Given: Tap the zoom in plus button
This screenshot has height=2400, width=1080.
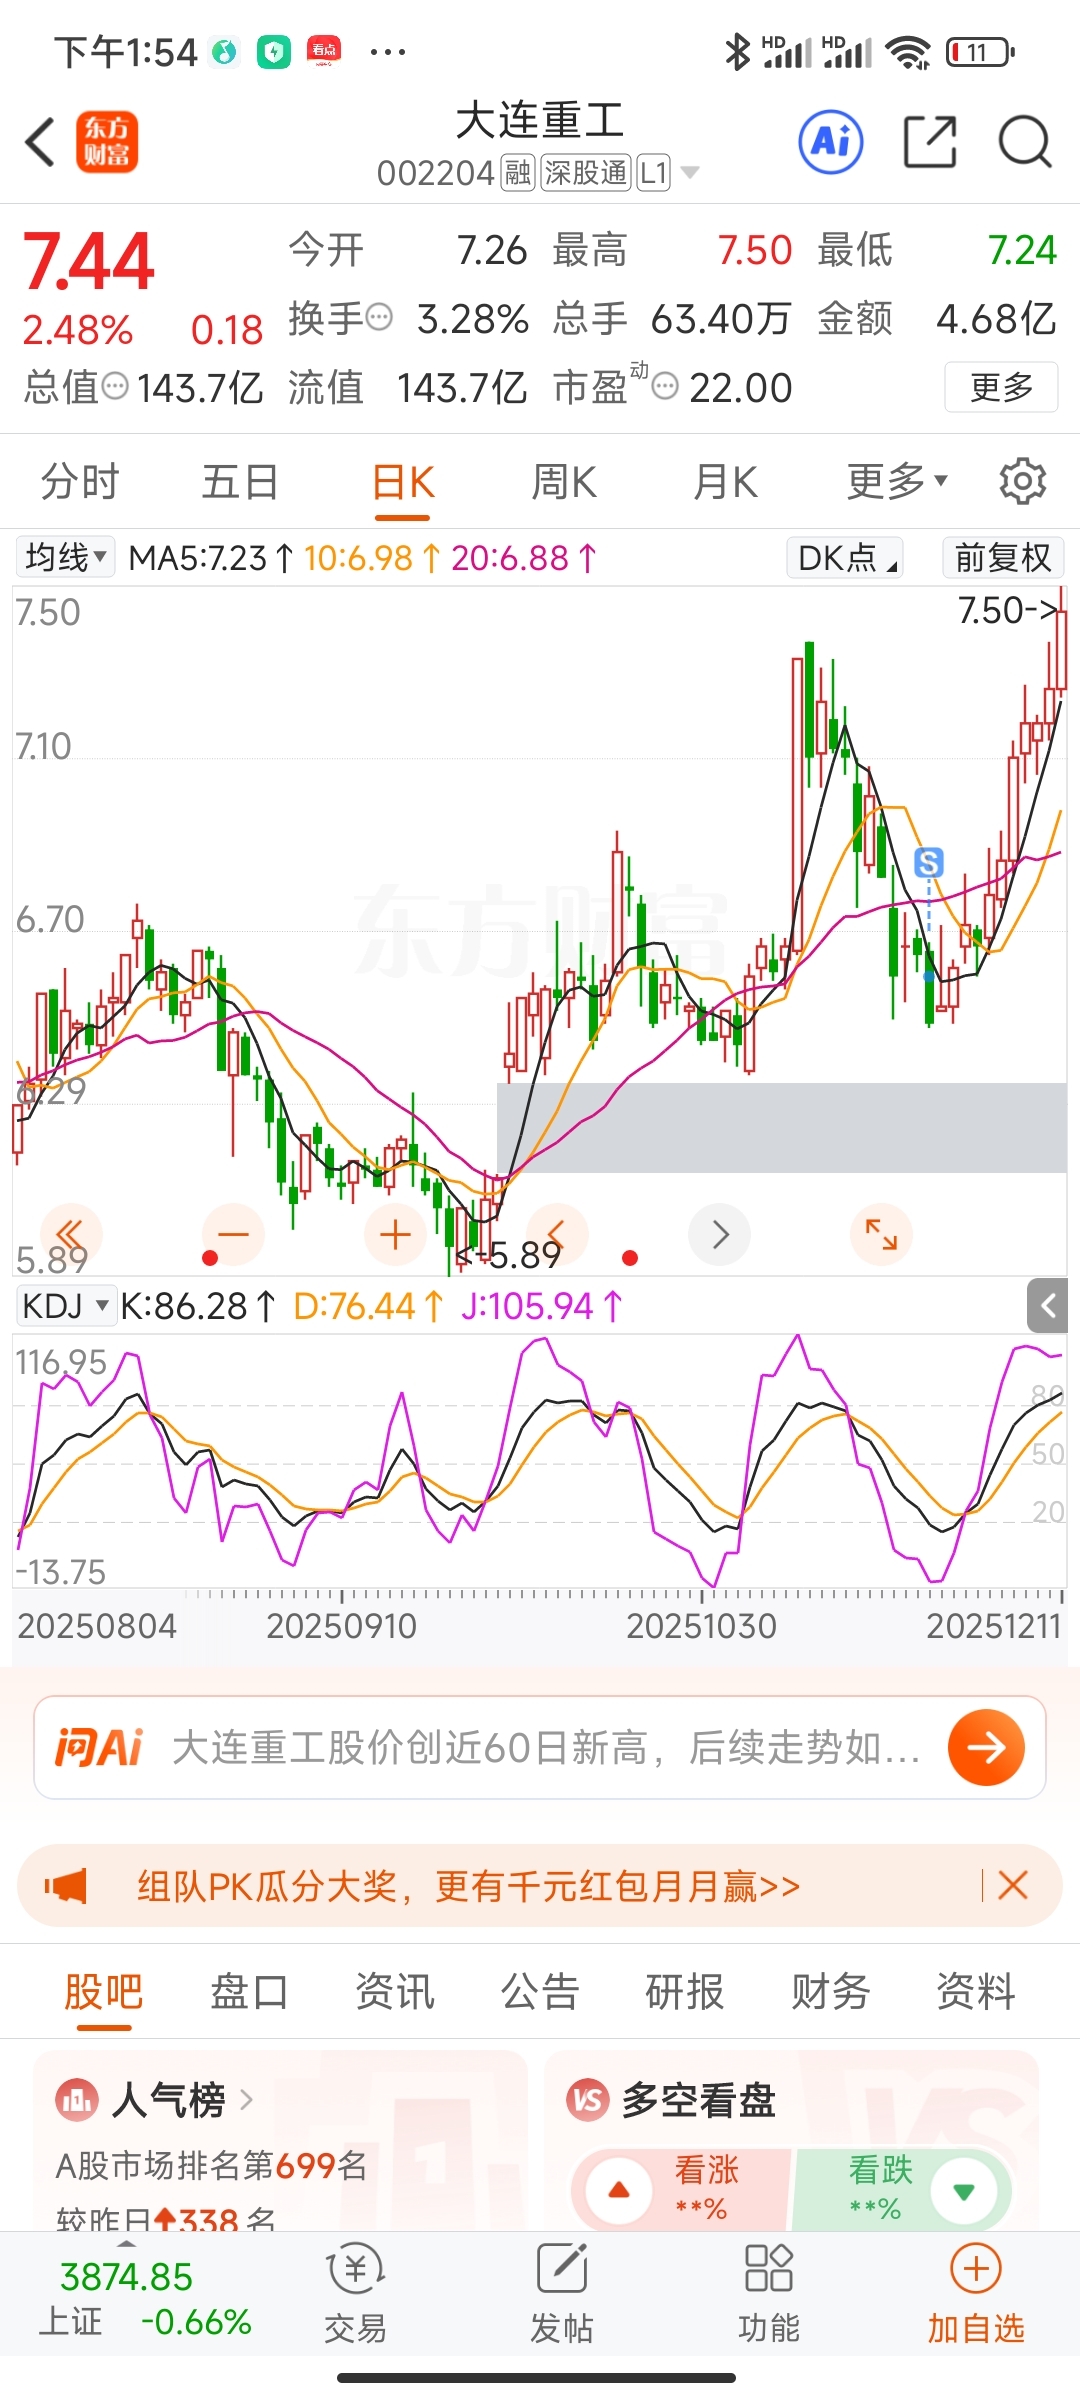Looking at the screenshot, I should click(396, 1235).
